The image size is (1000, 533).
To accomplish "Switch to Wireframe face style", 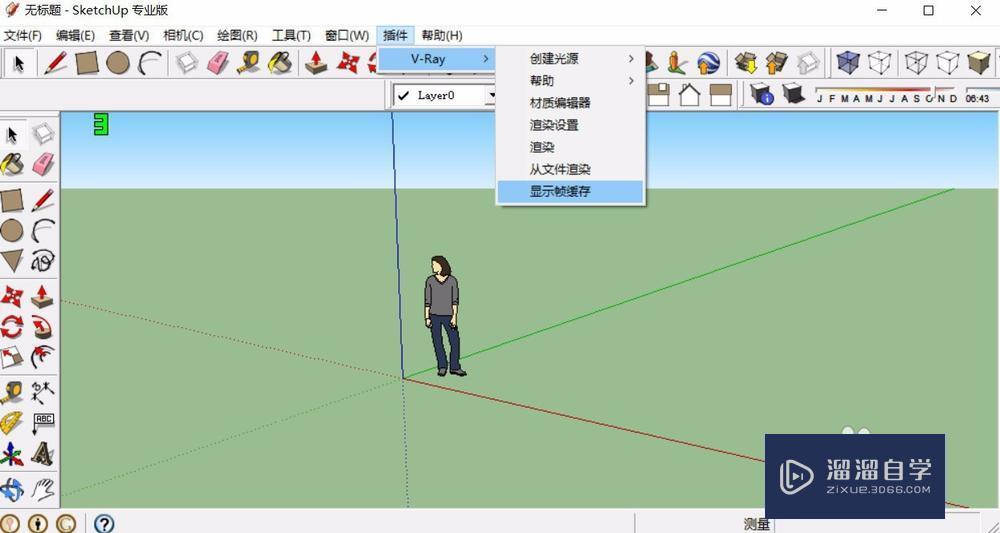I will point(916,63).
